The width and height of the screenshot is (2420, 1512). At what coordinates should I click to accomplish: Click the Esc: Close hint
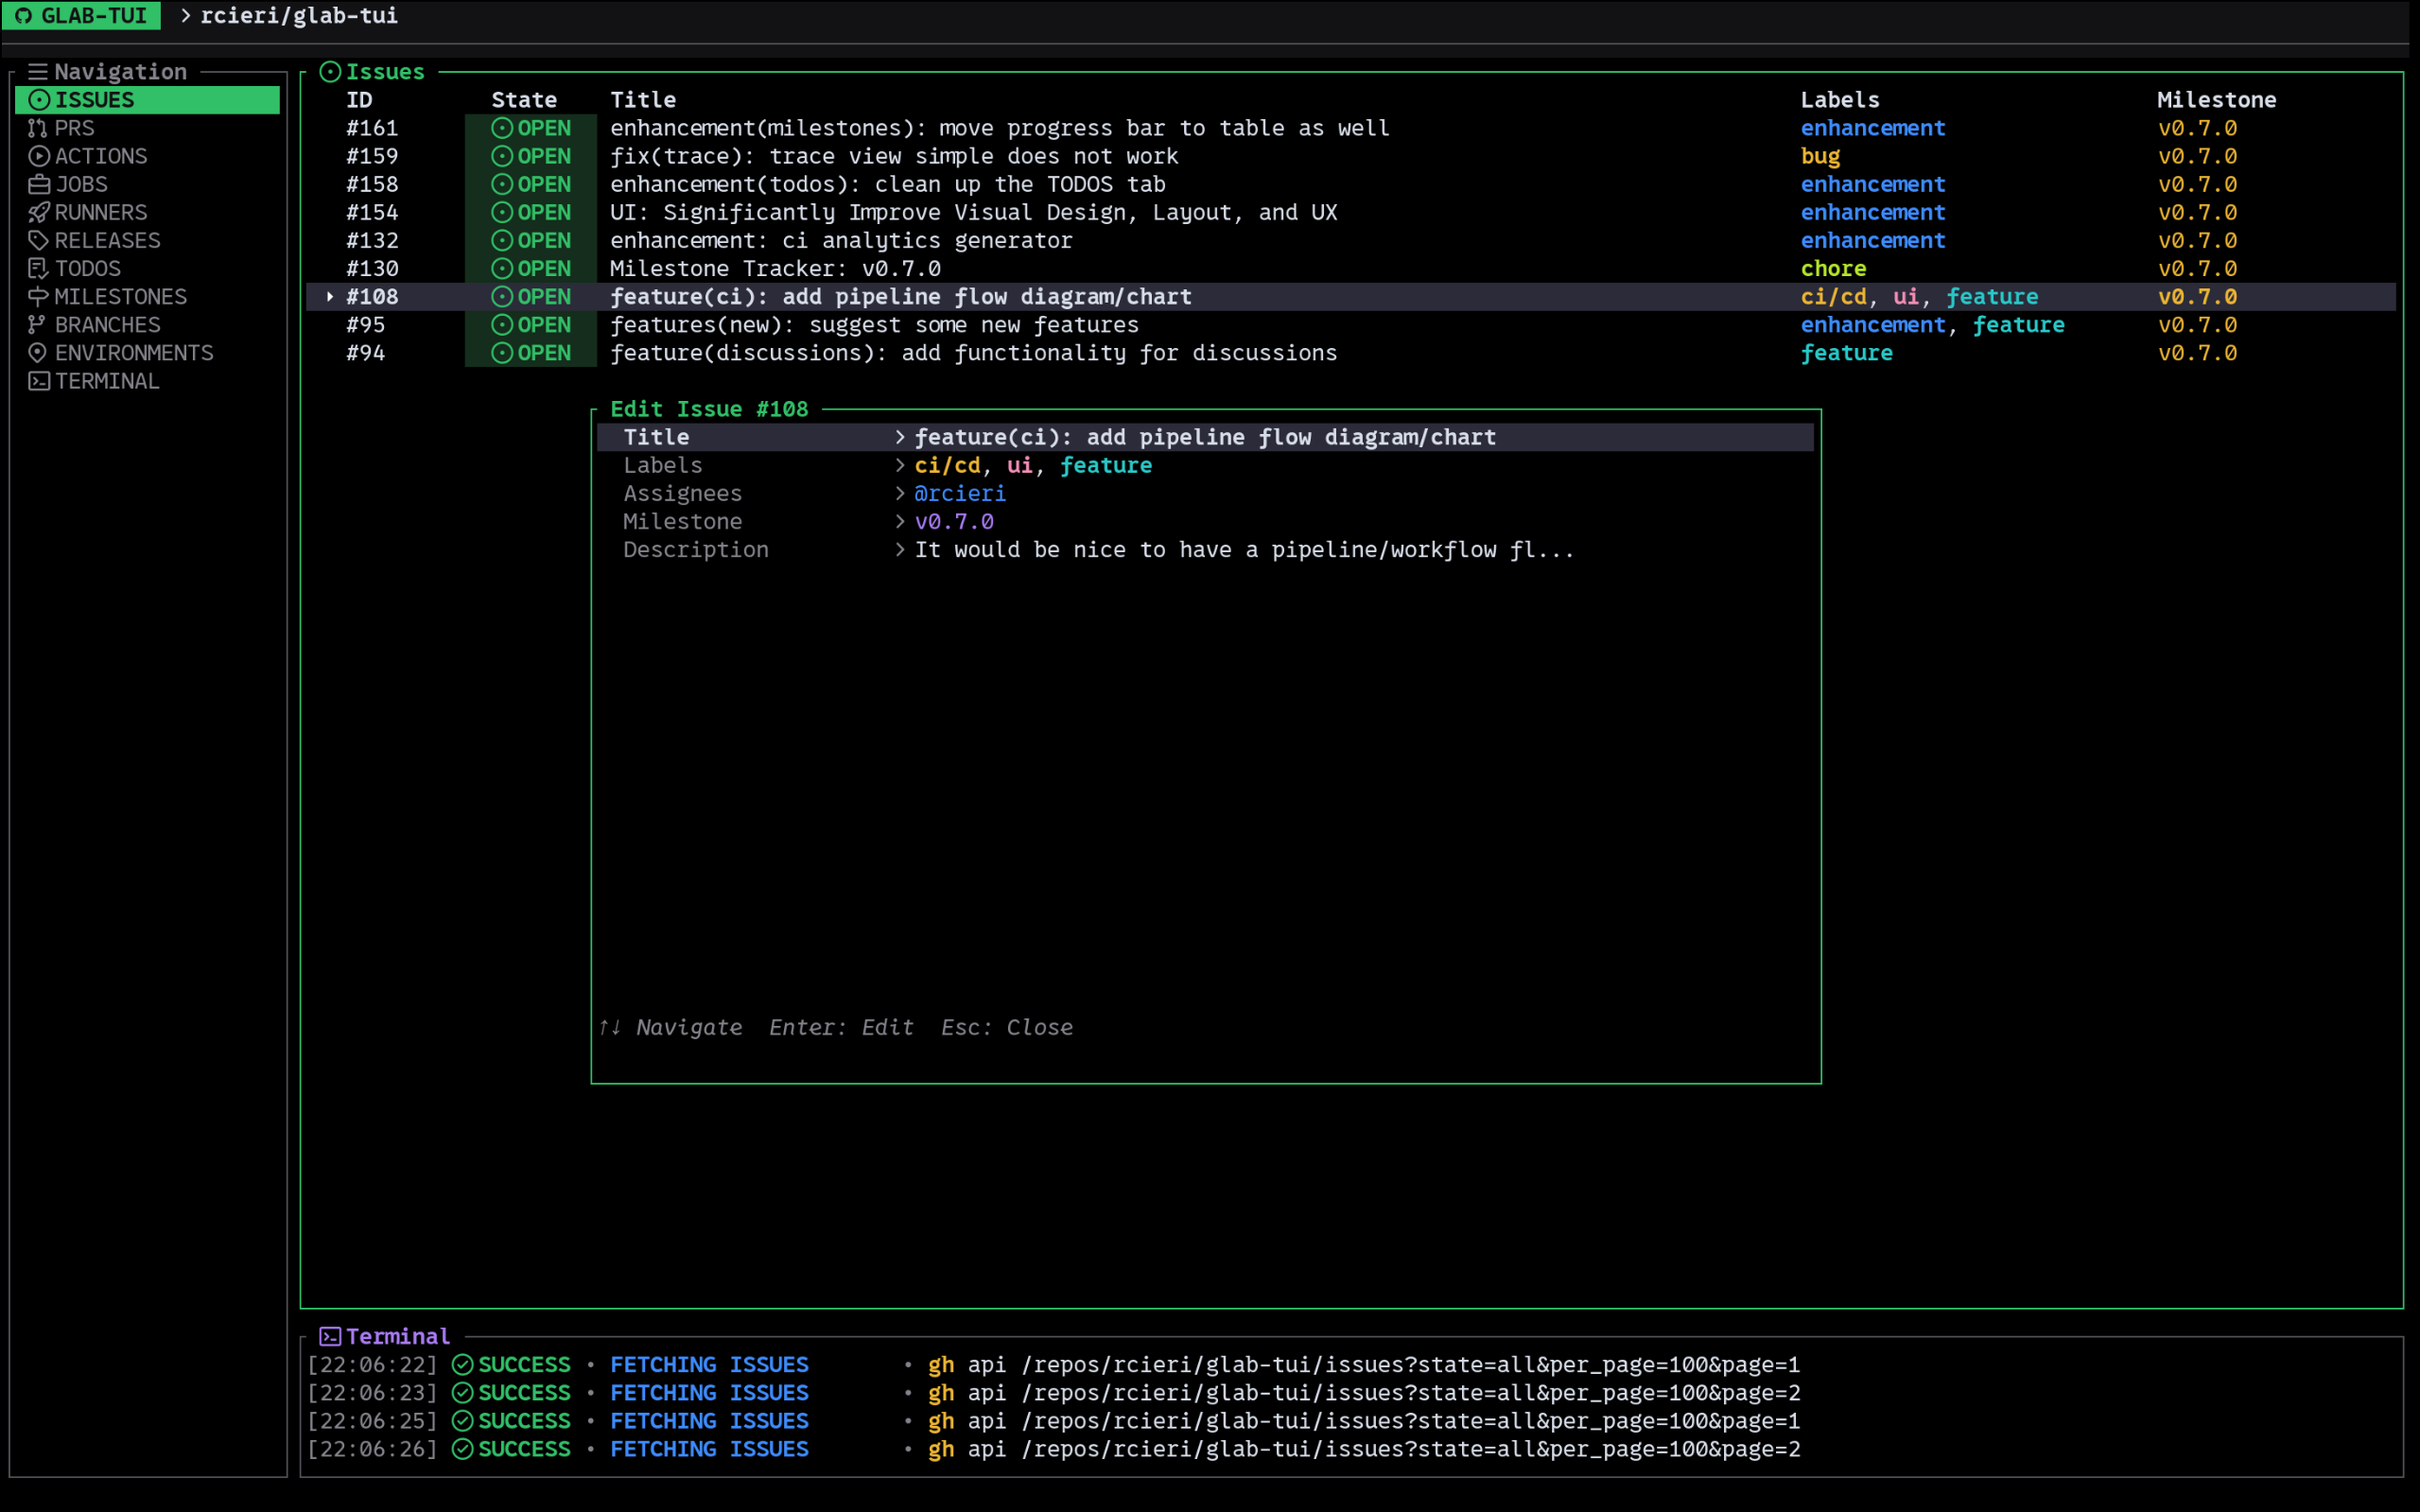coord(1007,1027)
